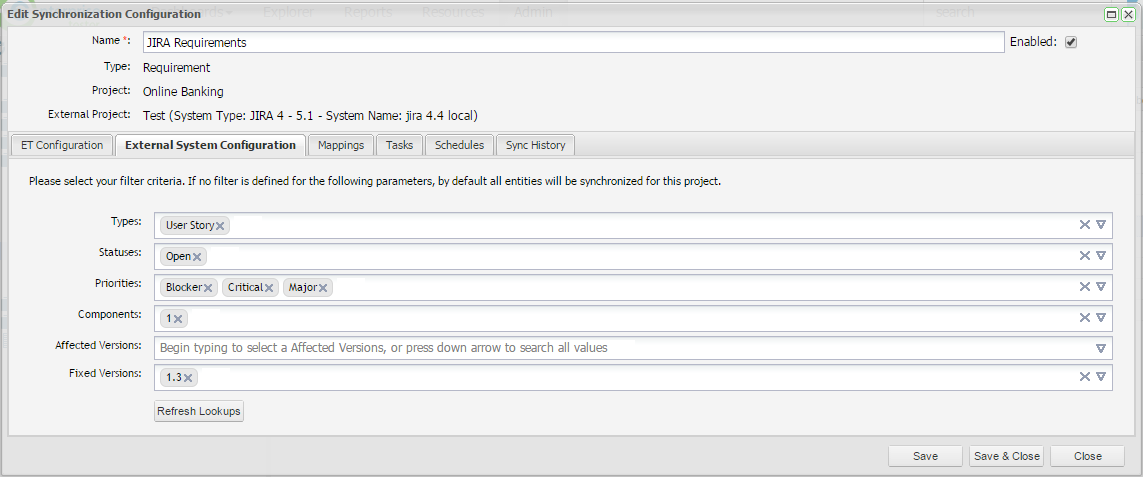
Task: Remove the Major priority tag
Action: pos(324,288)
